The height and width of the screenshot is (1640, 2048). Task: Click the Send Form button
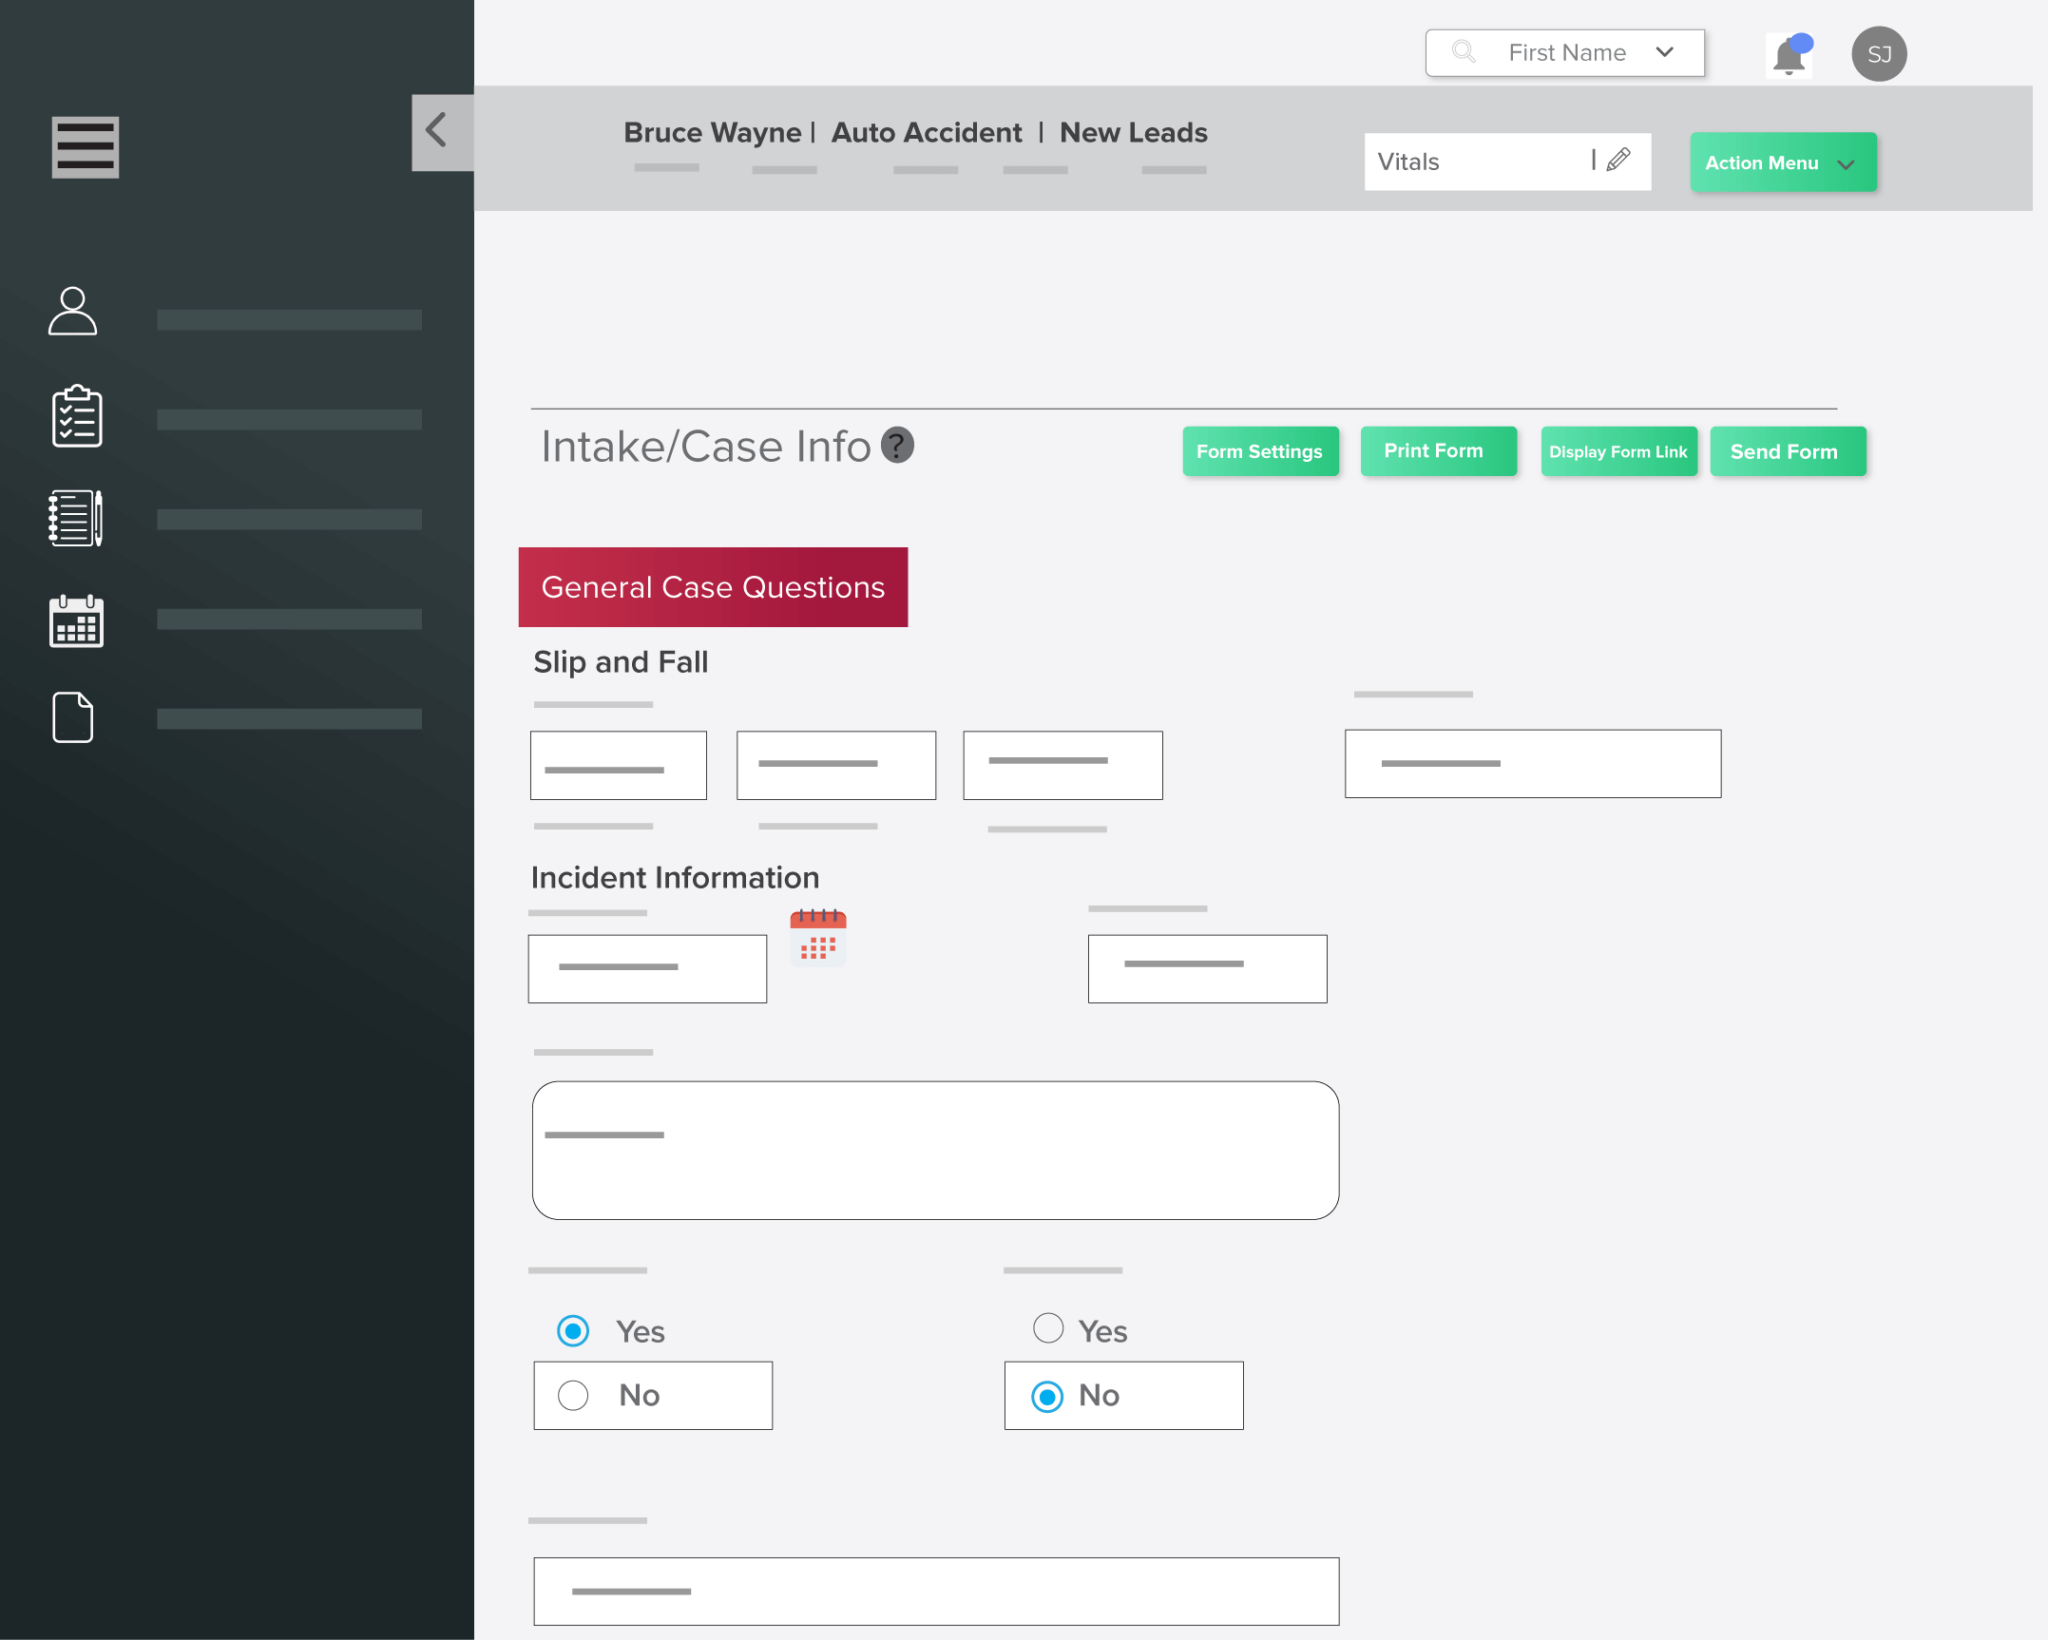(x=1787, y=451)
